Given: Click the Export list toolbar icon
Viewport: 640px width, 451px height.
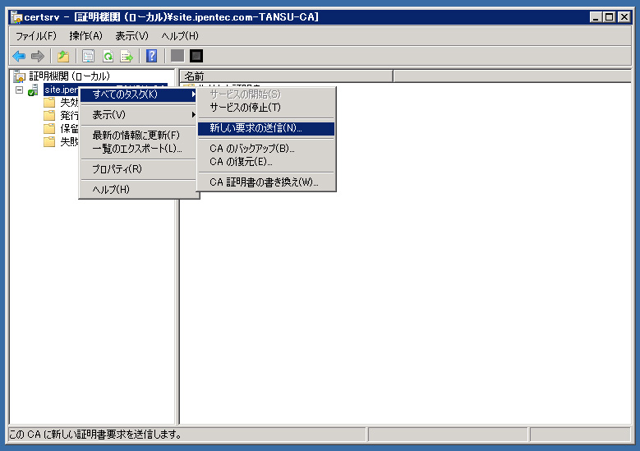Looking at the screenshot, I should point(127,56).
